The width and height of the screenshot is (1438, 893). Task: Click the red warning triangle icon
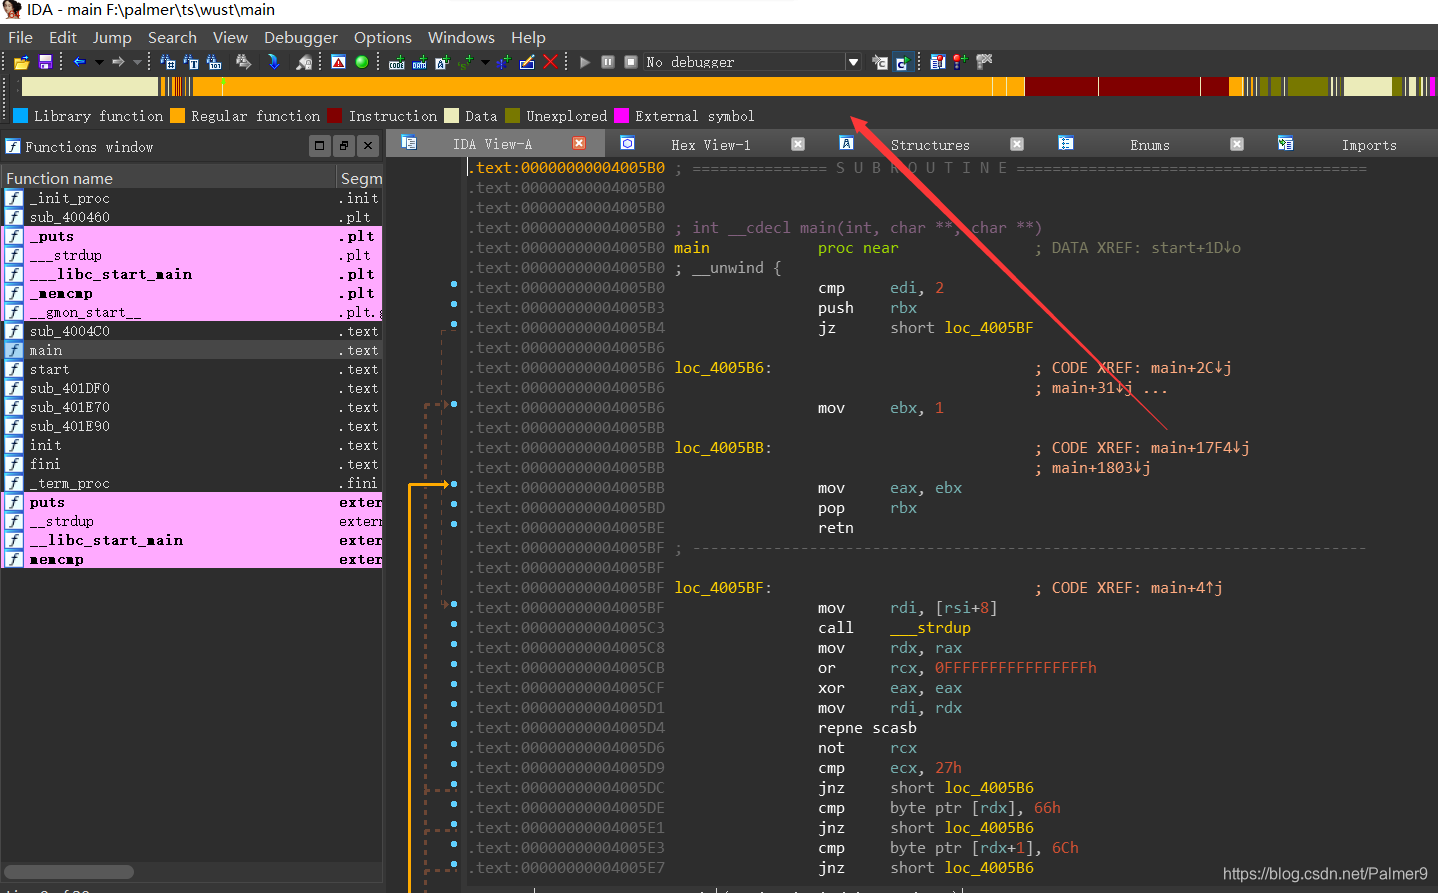[x=338, y=62]
